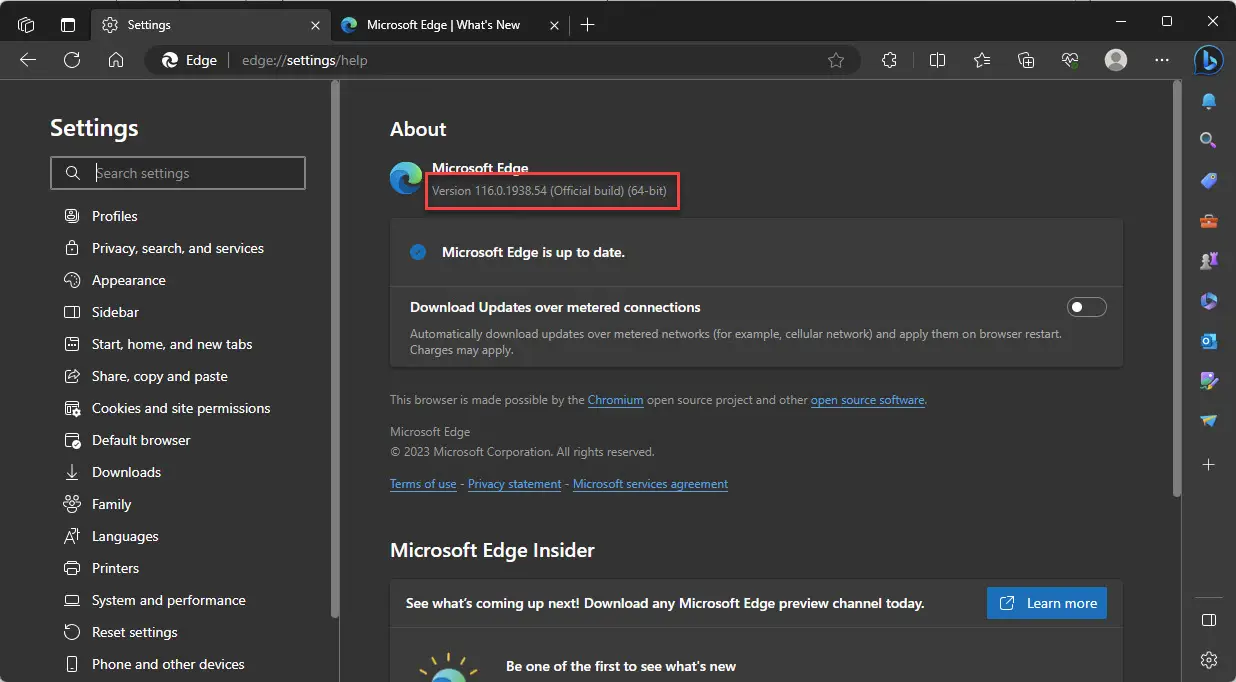Open Microsoft services agreement link
The width and height of the screenshot is (1236, 682).
650,484
